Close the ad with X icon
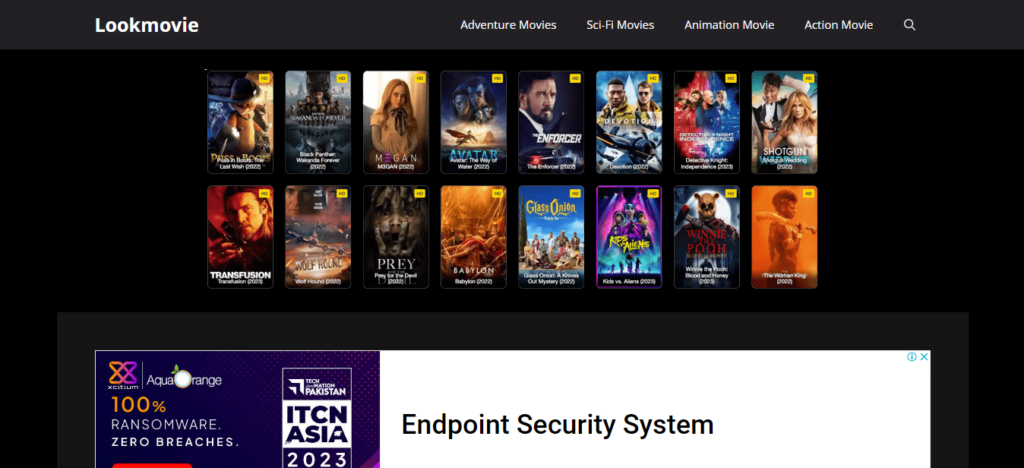 (924, 357)
